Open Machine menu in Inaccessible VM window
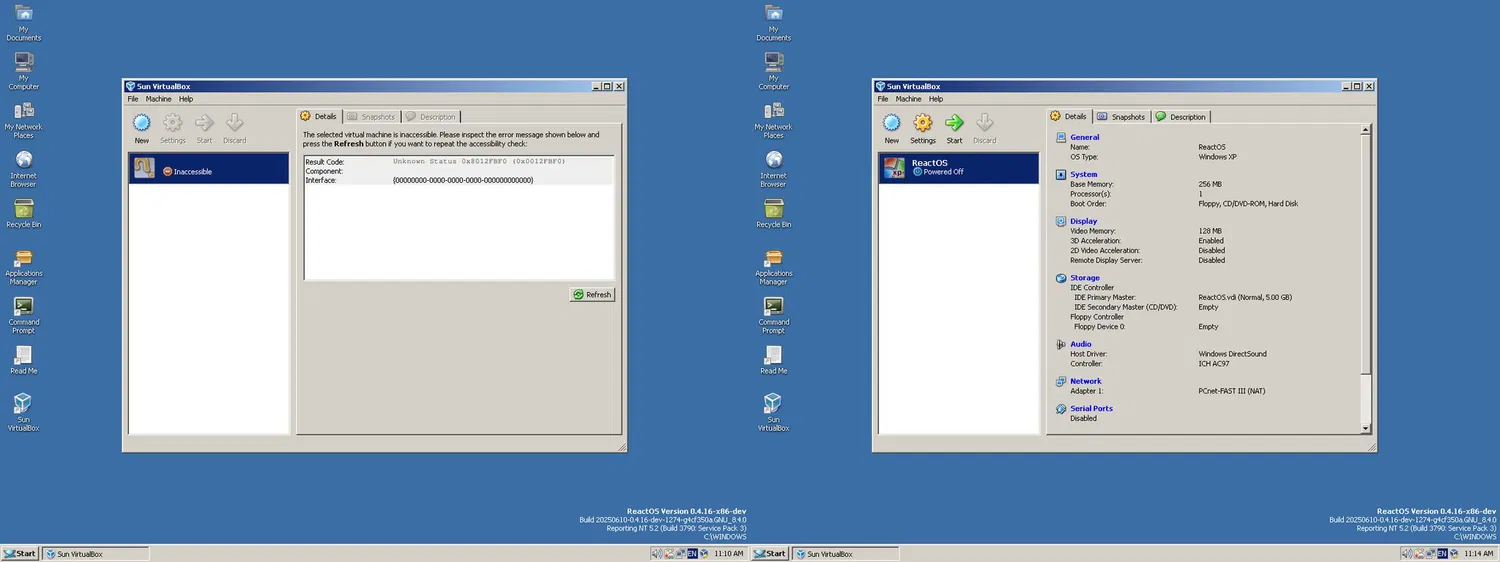Screen dimensions: 1500x562 (x=159, y=99)
